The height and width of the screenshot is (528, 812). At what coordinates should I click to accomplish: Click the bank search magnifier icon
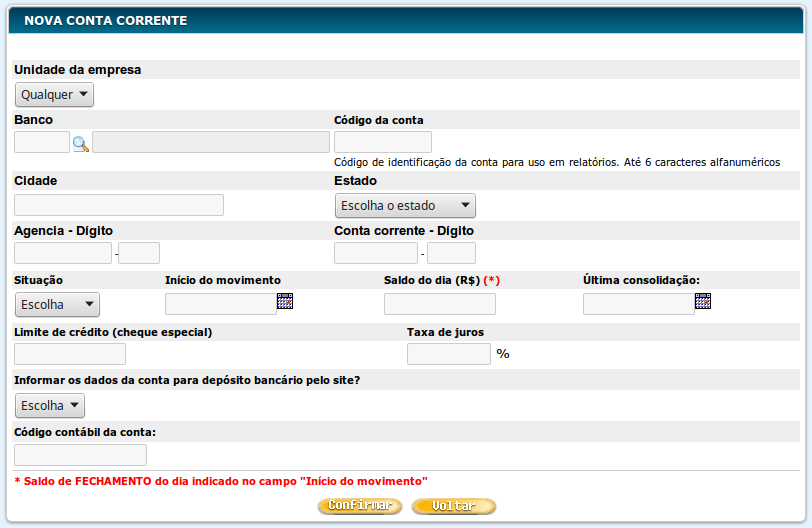pos(81,143)
